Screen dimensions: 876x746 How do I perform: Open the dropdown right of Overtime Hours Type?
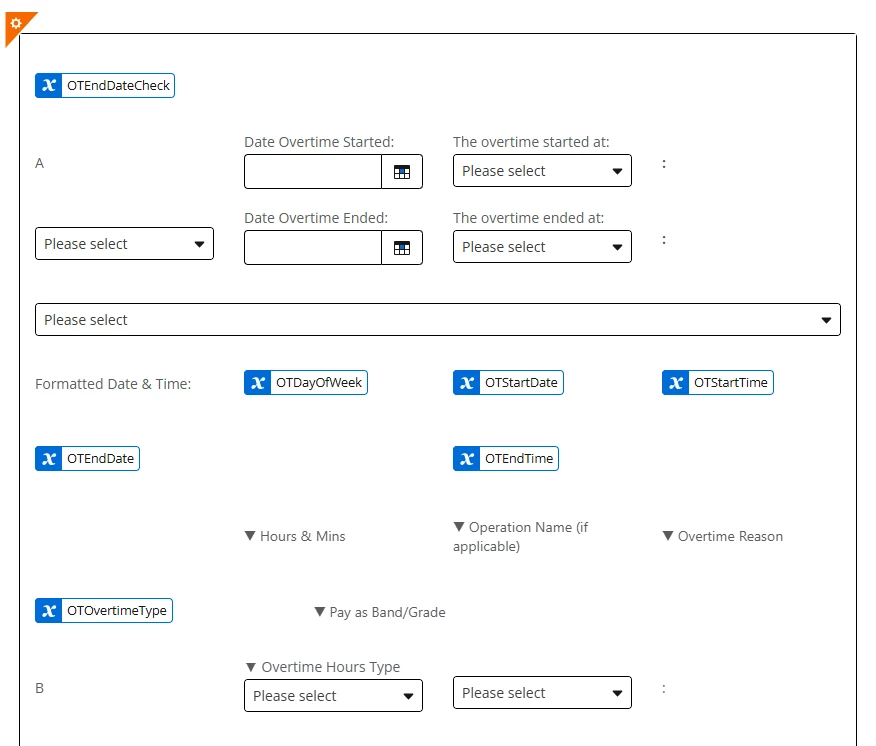click(x=542, y=693)
